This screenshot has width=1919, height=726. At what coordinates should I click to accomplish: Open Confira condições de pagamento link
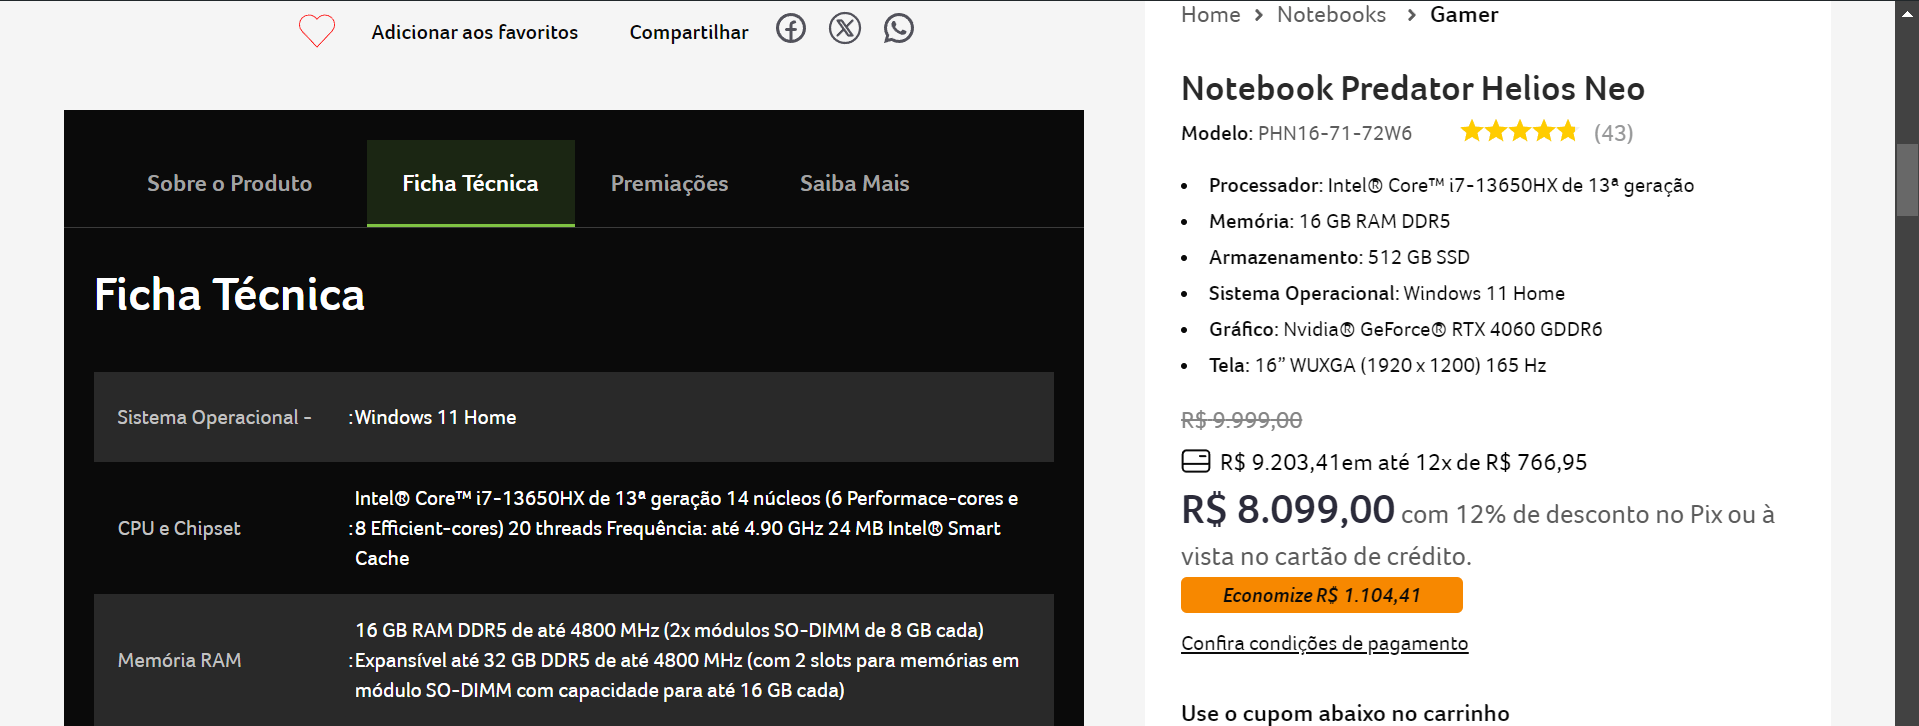point(1324,643)
